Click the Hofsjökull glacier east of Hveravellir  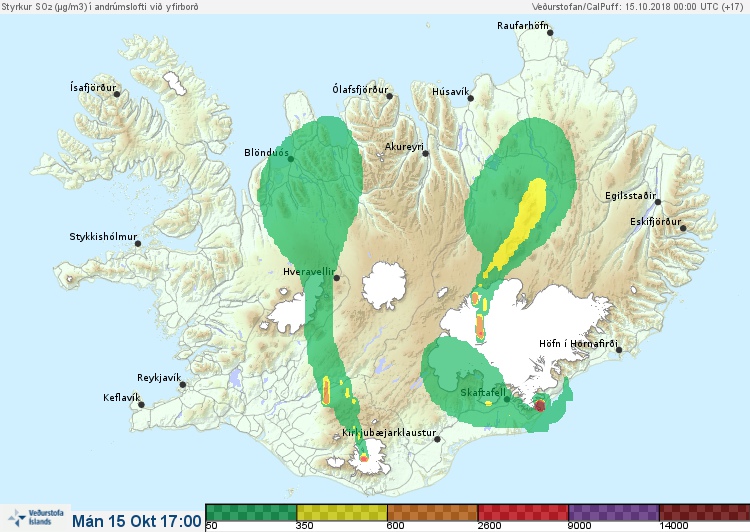384,286
